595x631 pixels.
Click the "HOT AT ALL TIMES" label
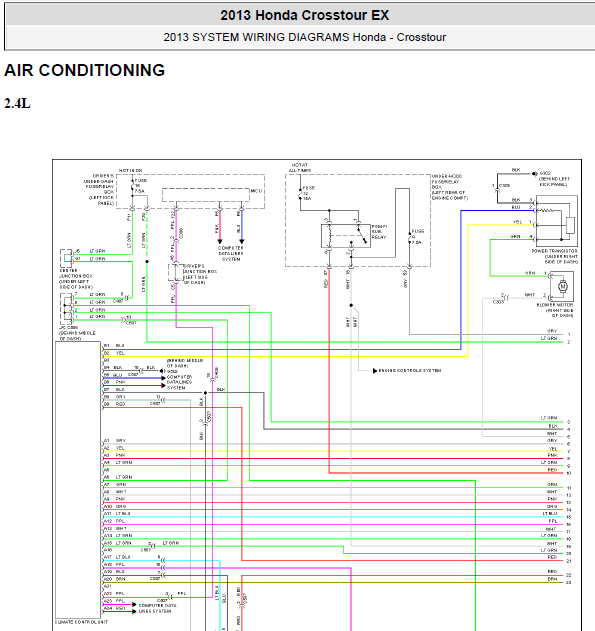click(x=300, y=168)
